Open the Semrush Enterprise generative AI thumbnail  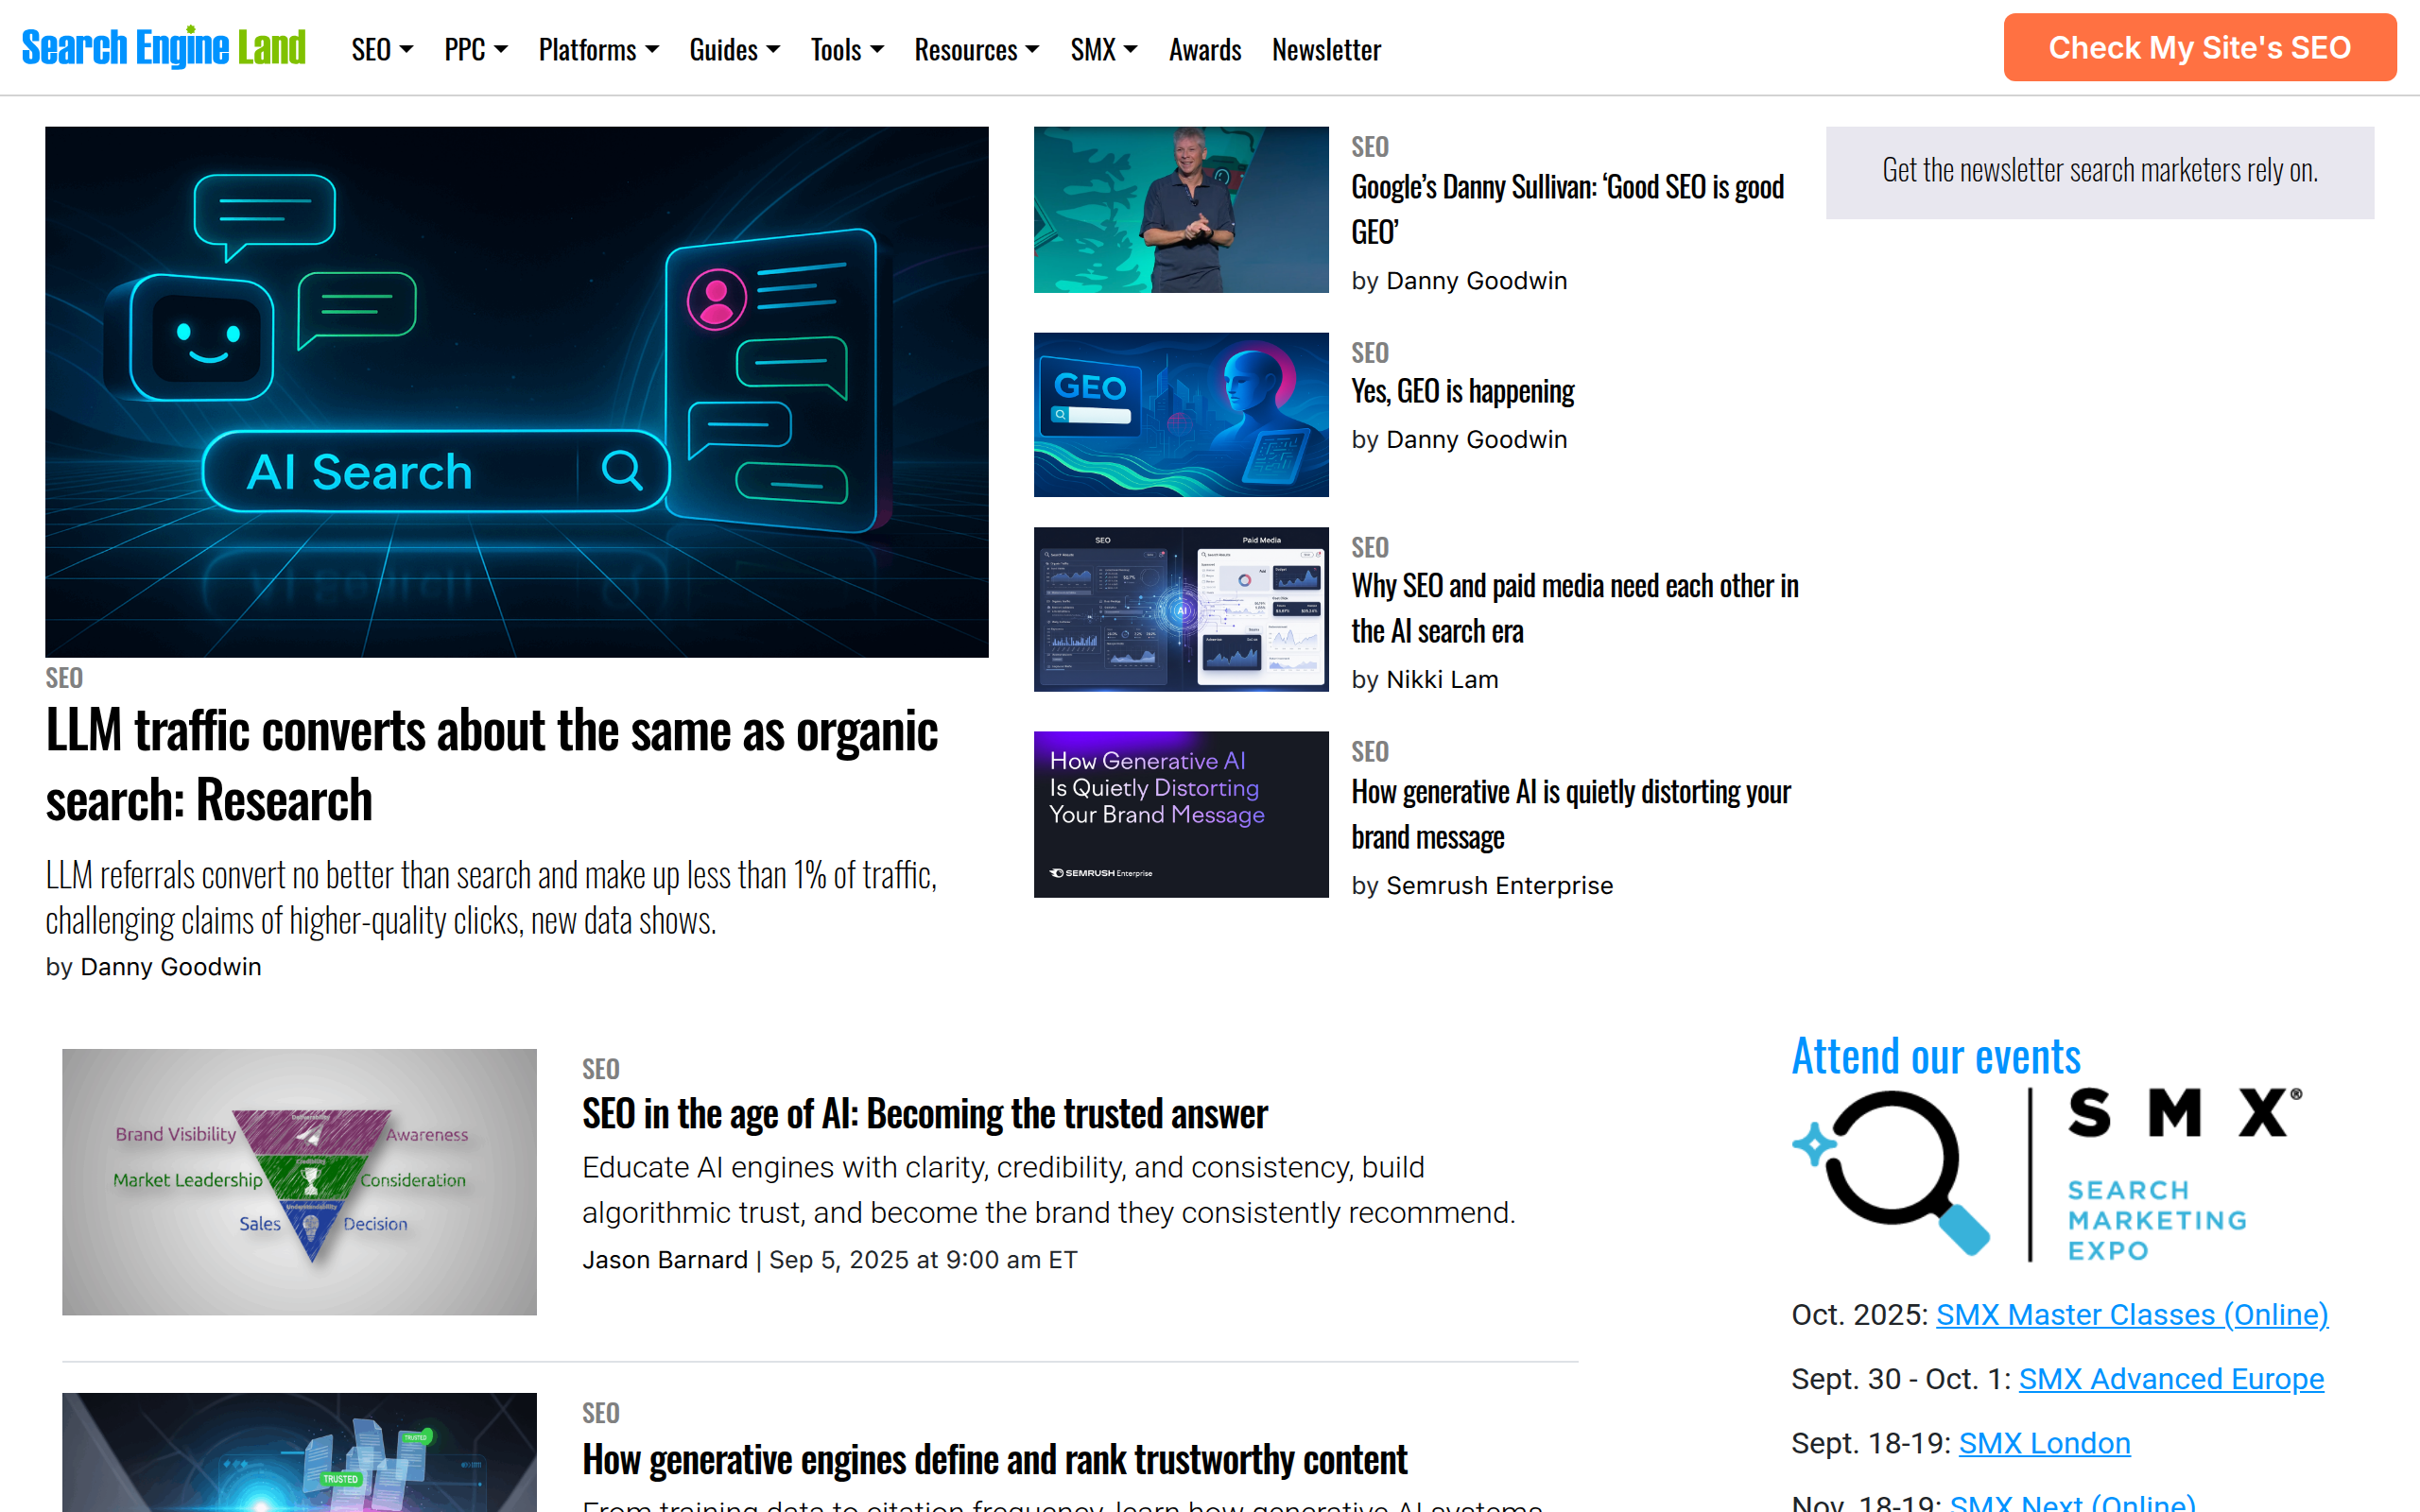(1181, 814)
